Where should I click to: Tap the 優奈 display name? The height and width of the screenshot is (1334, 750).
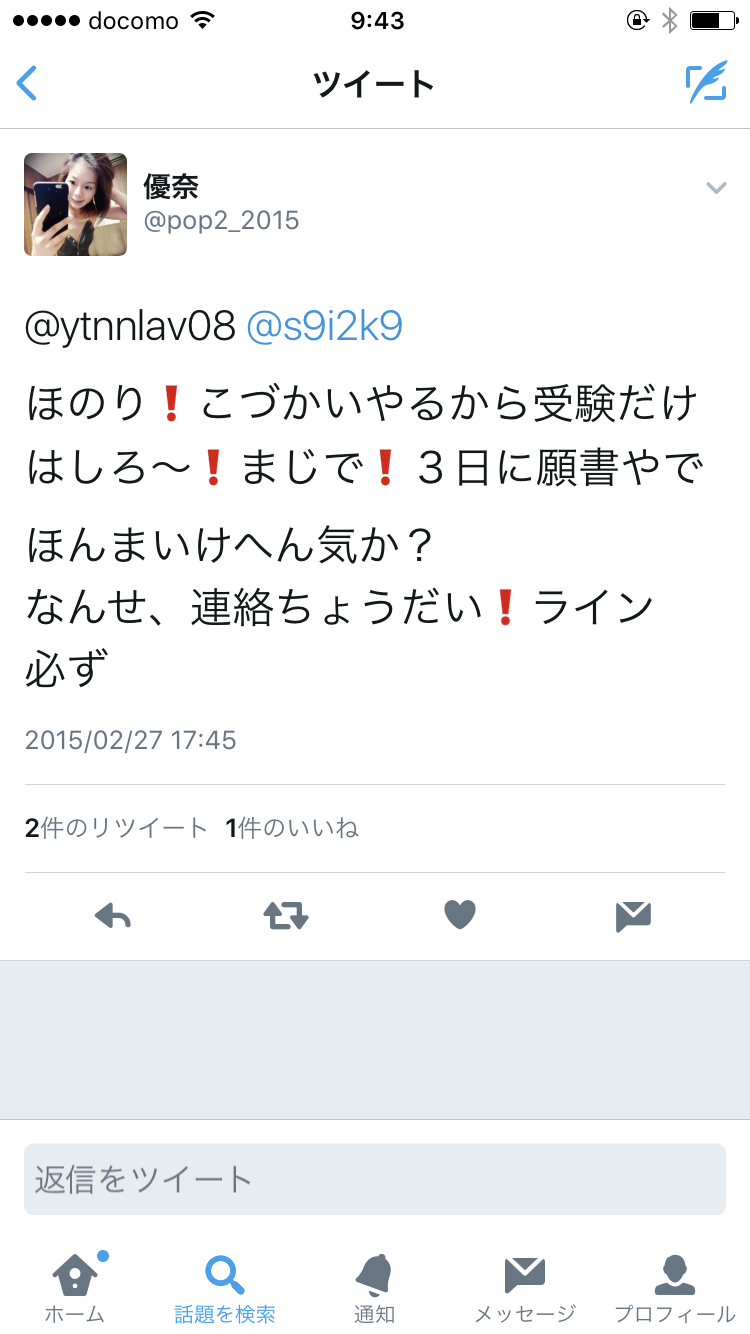171,185
